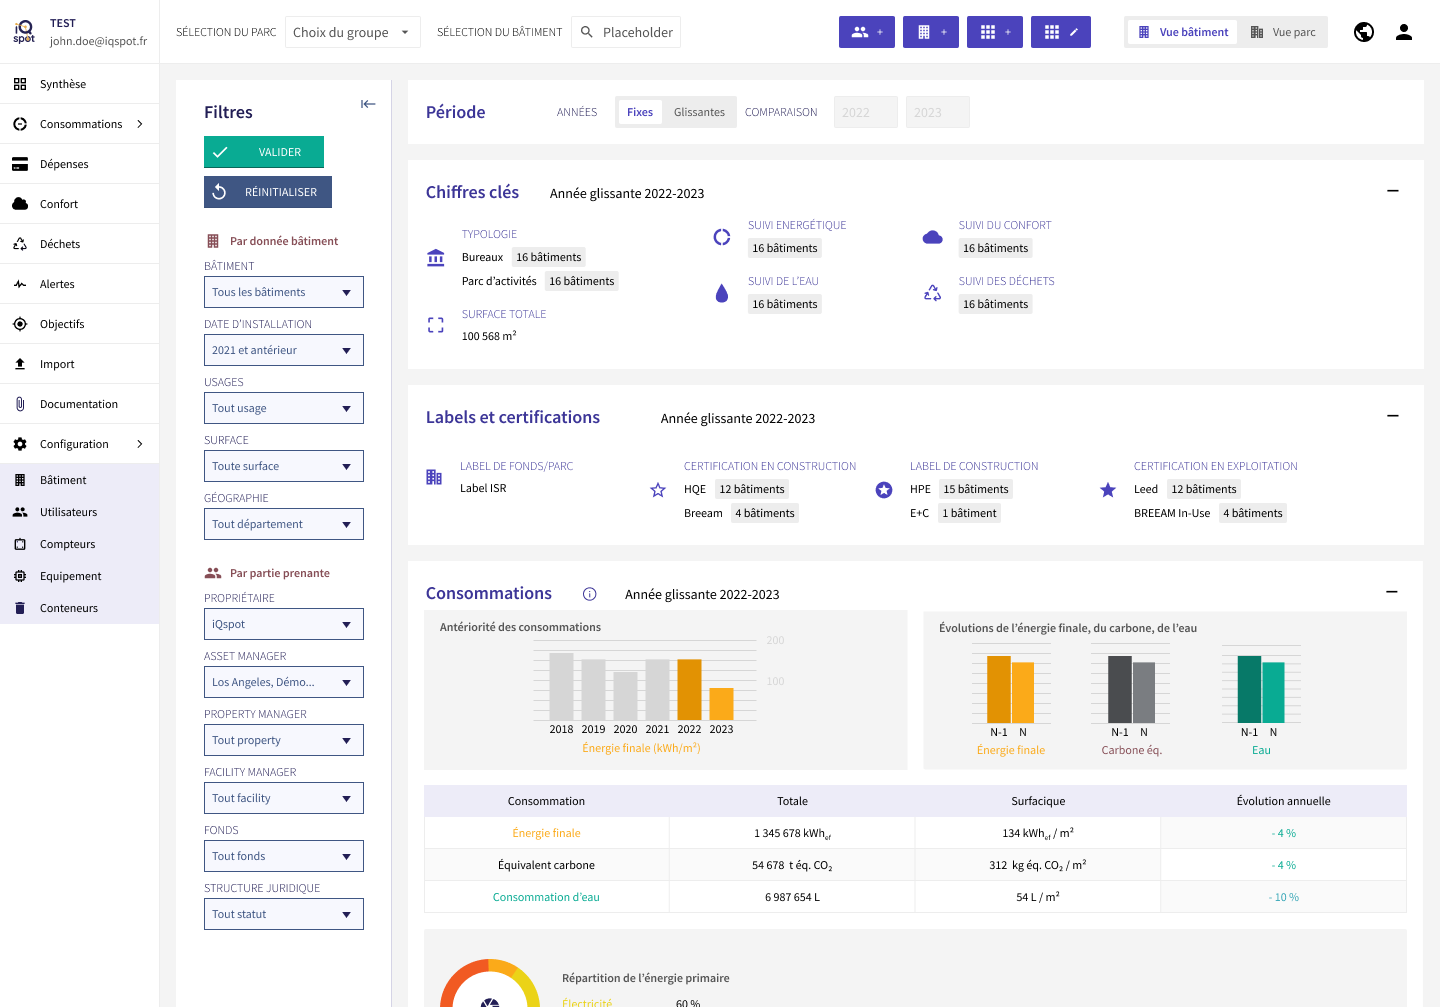Click the add building park grid button
The width and height of the screenshot is (1440, 1007).
pyautogui.click(x=995, y=32)
